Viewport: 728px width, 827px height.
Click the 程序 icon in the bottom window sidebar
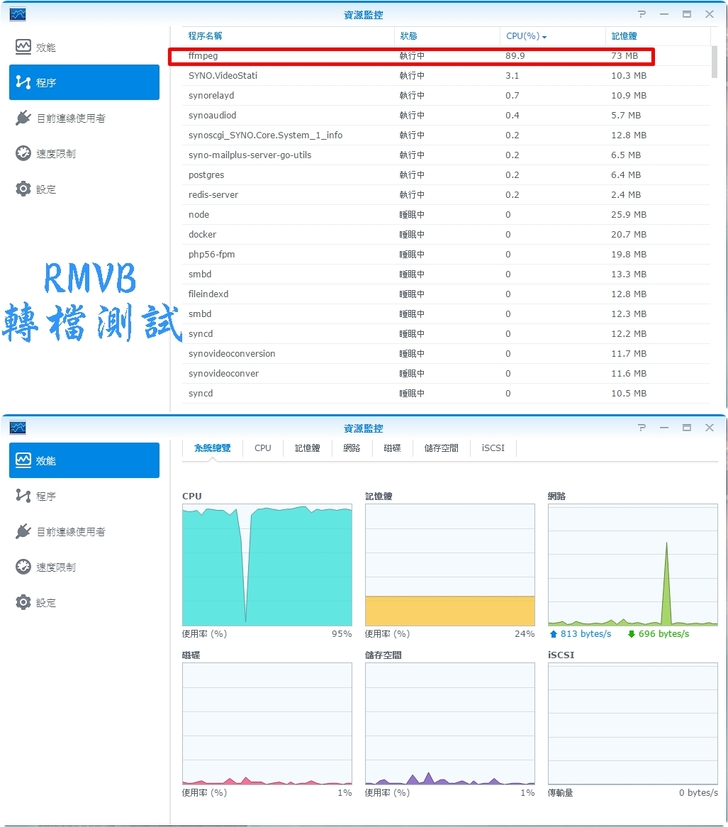pos(24,496)
